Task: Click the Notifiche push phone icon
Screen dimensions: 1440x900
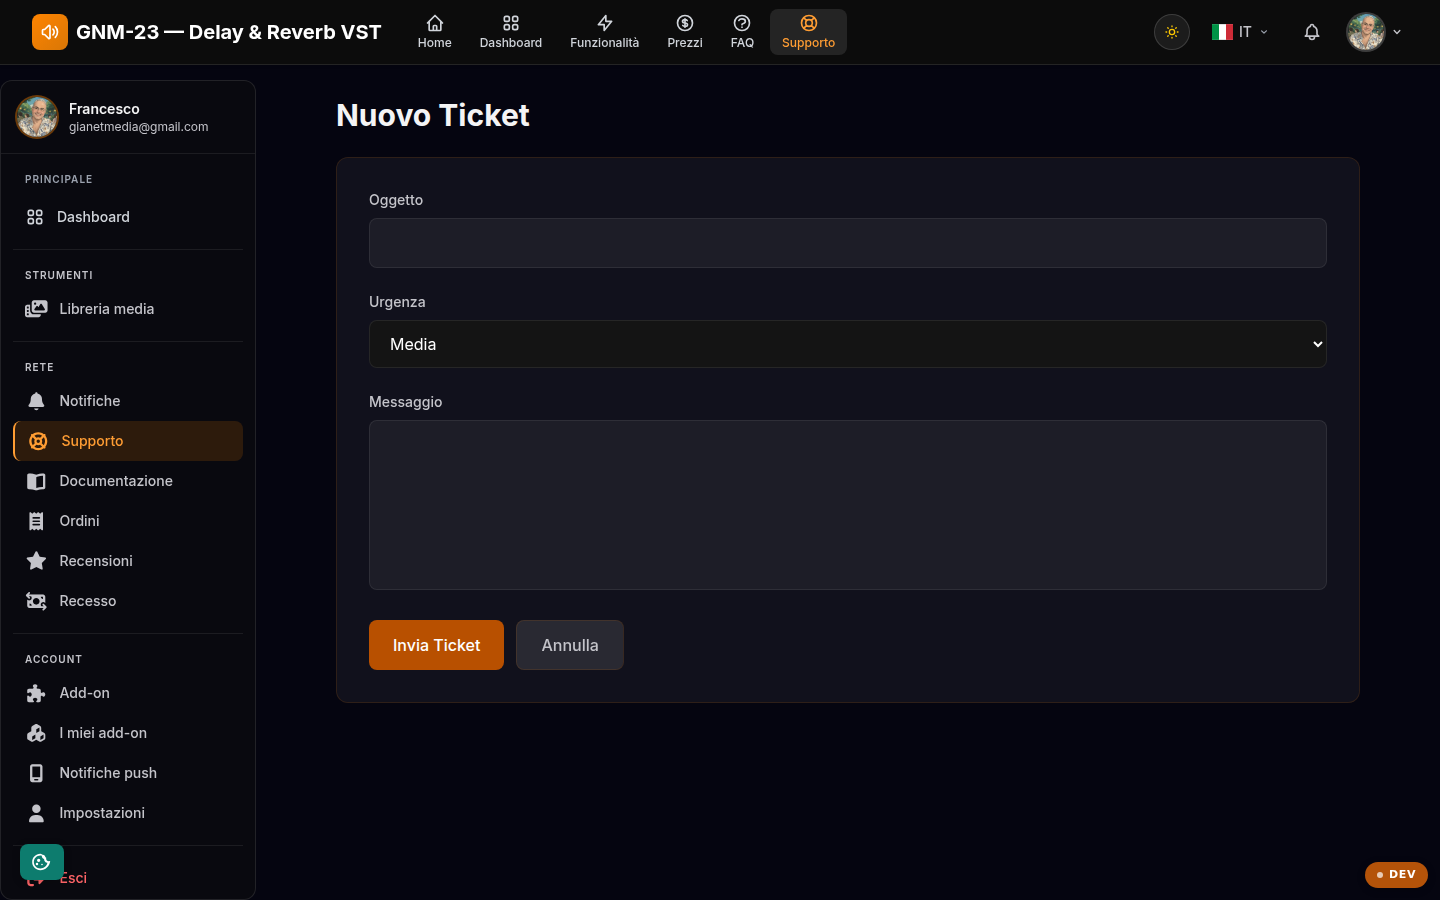Action: (36, 773)
